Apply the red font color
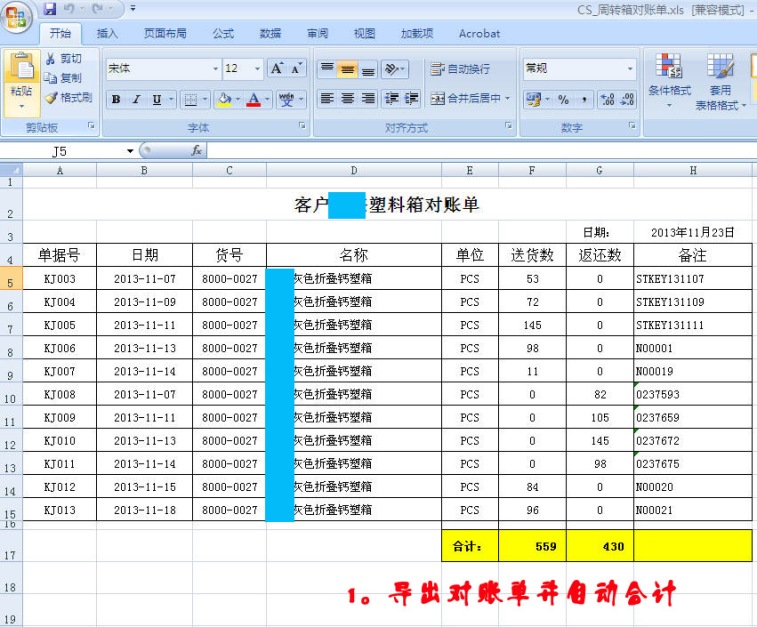The image size is (757, 627). pyautogui.click(x=253, y=99)
